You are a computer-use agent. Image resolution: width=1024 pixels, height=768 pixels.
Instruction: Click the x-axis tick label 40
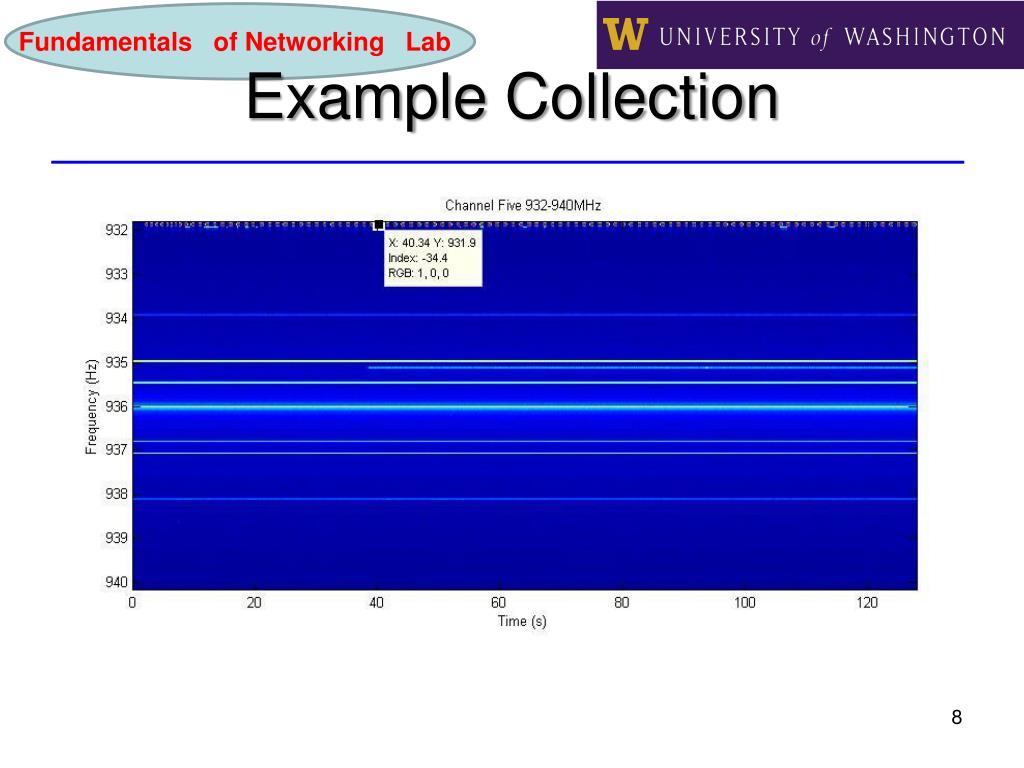[376, 602]
